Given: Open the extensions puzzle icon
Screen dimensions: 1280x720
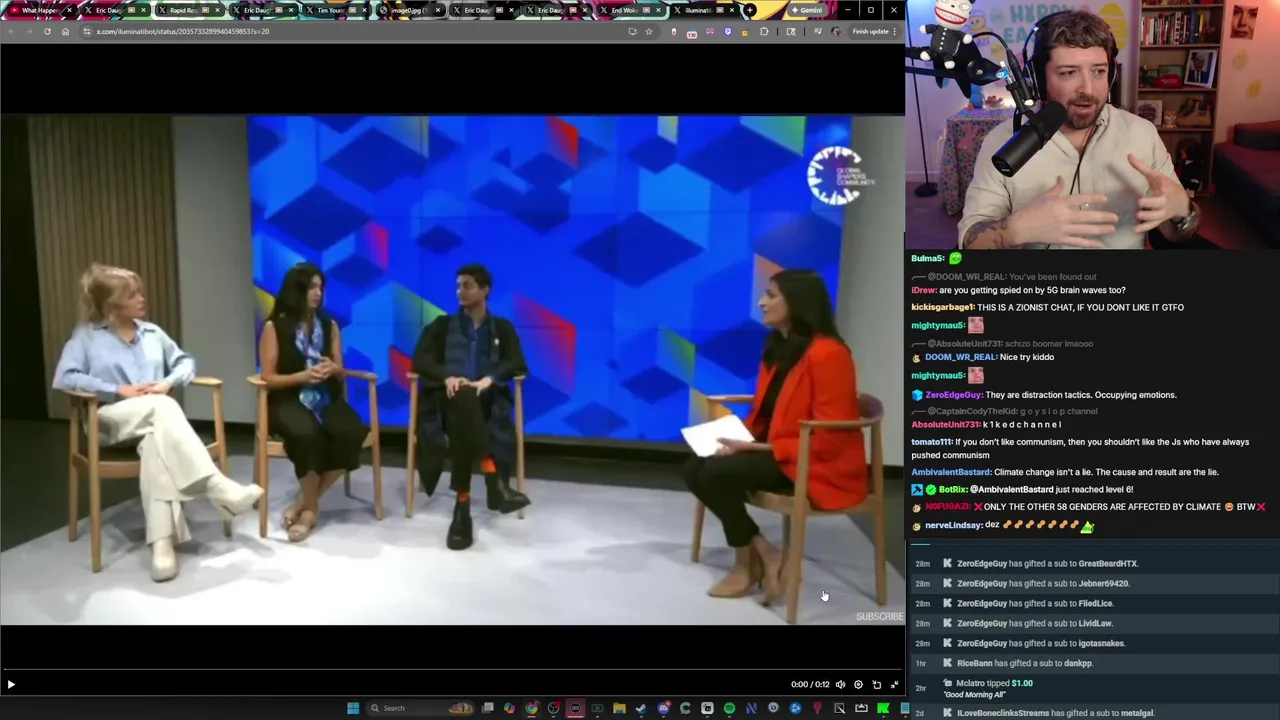Looking at the screenshot, I should [x=764, y=31].
